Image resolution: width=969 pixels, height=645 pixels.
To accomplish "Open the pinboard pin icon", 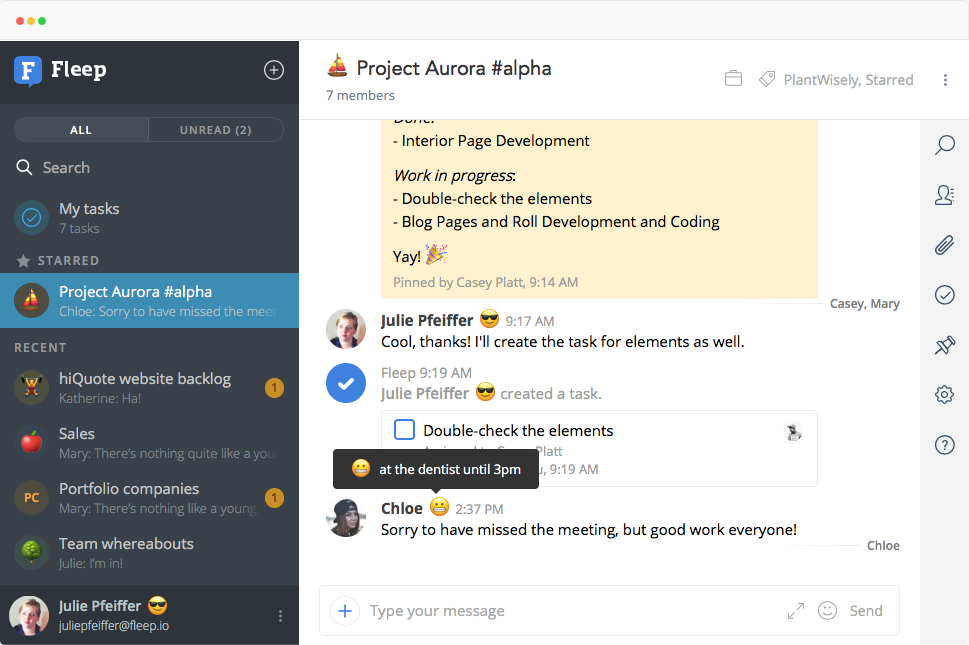I will click(x=944, y=345).
